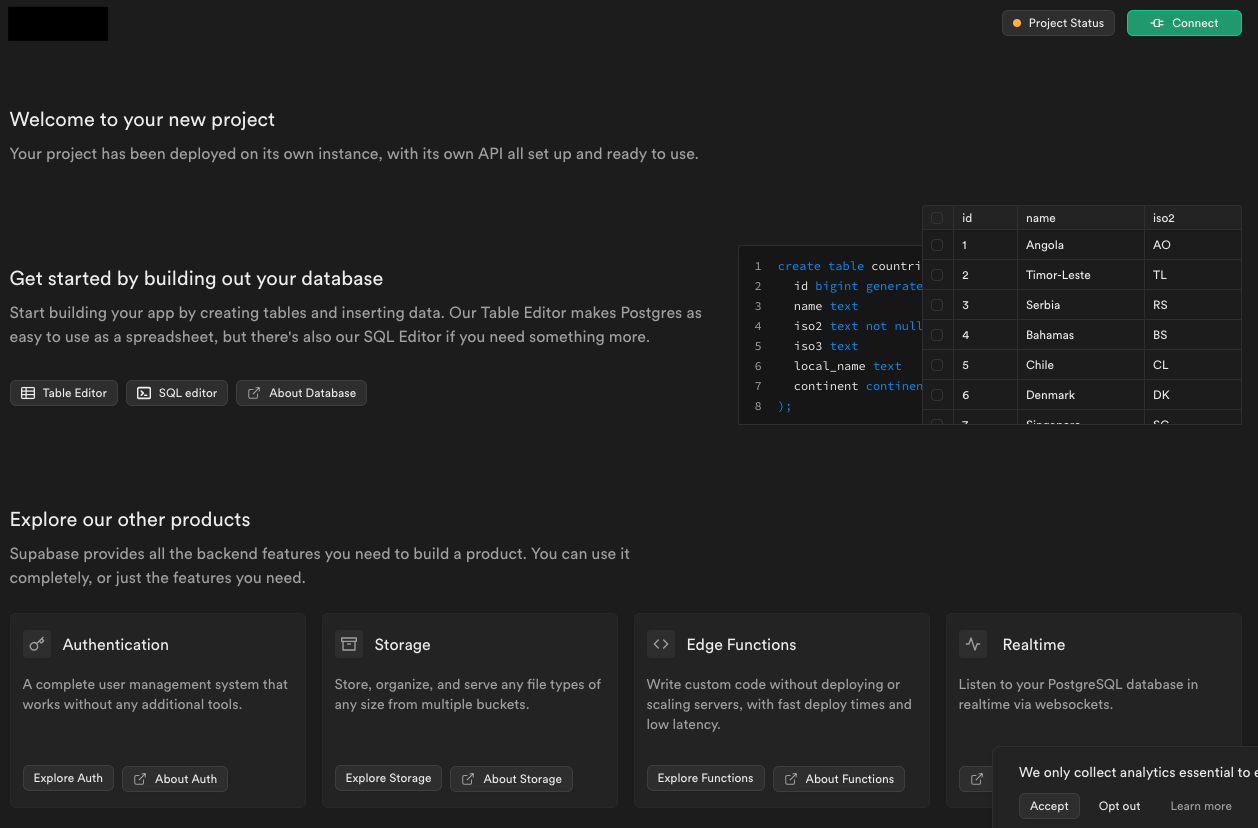Screen dimensions: 1258x828
Task: Enable the Bahamas row checkbox
Action: [x=937, y=335]
